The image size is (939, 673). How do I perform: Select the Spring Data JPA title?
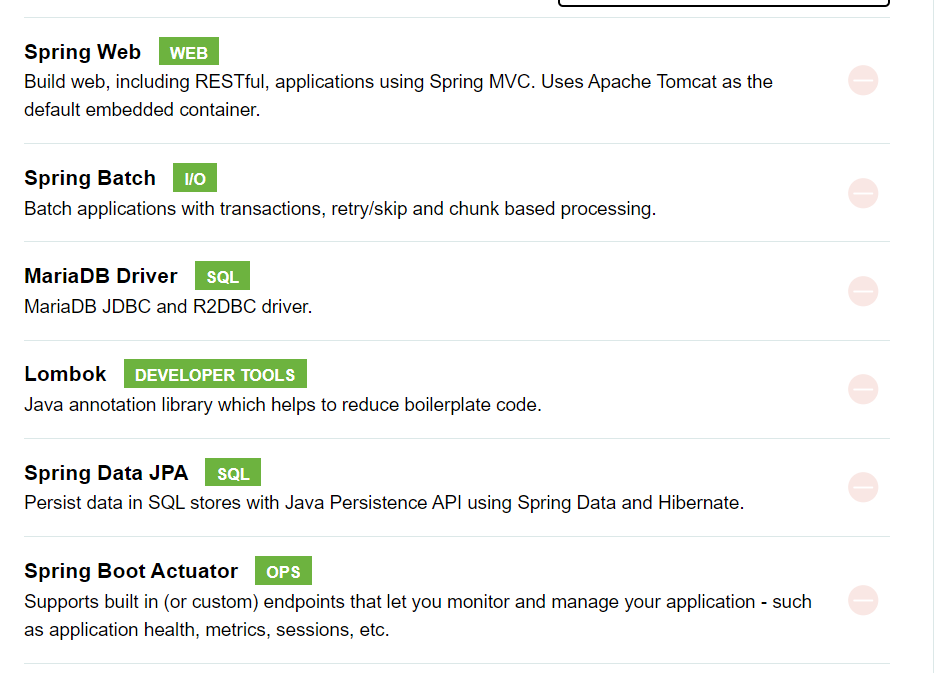(x=106, y=473)
